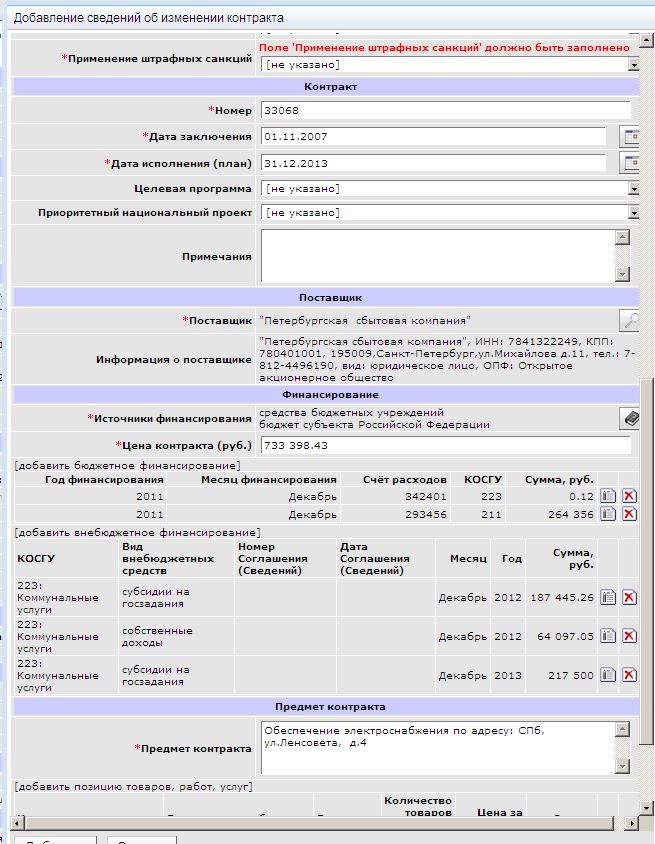Click down arrow of Примечания scrollbar
The height and width of the screenshot is (844, 655).
click(622, 274)
